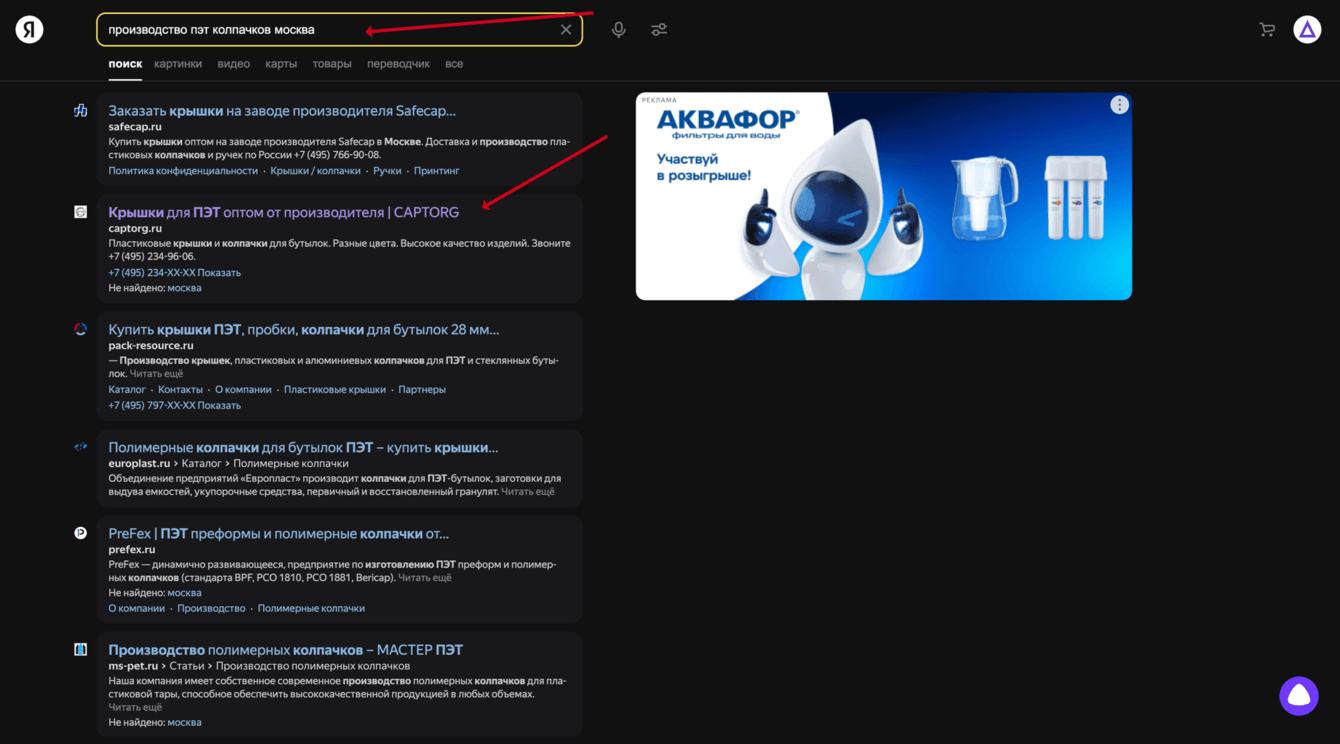Click the prefex.ru domain link
This screenshot has height=744, width=1340.
coord(132,549)
